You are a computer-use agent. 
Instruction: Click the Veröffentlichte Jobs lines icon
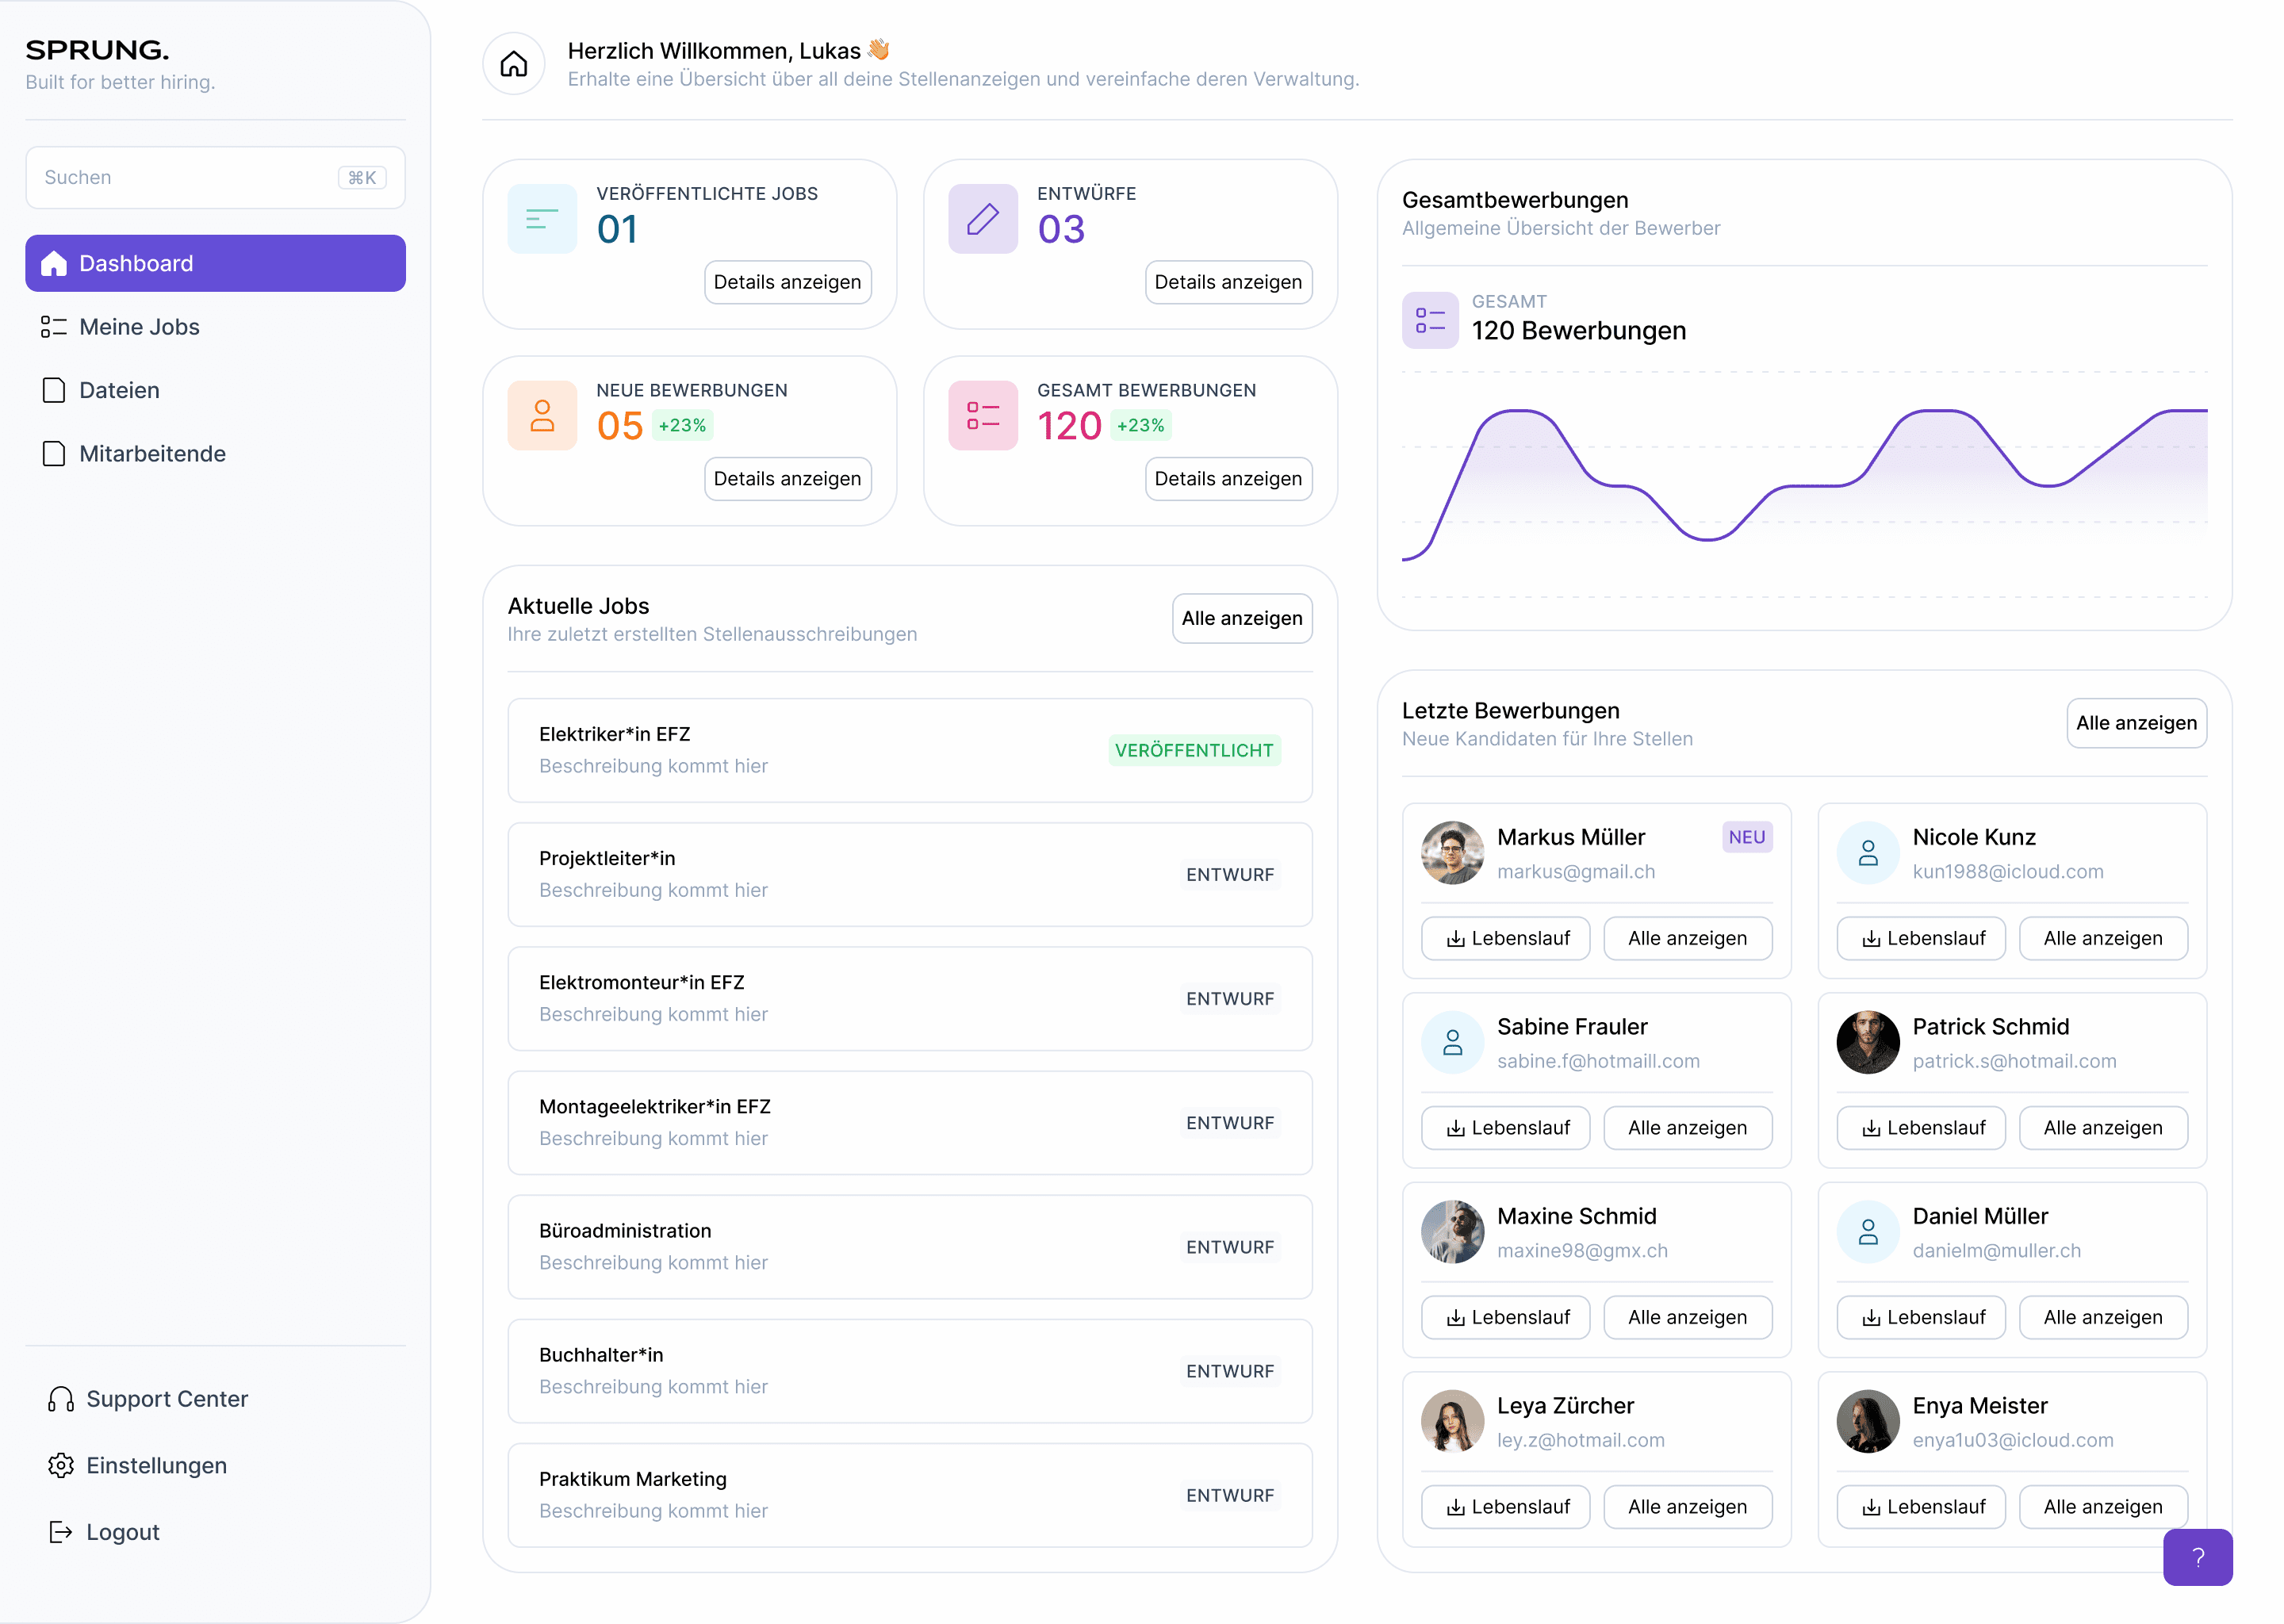pyautogui.click(x=542, y=219)
